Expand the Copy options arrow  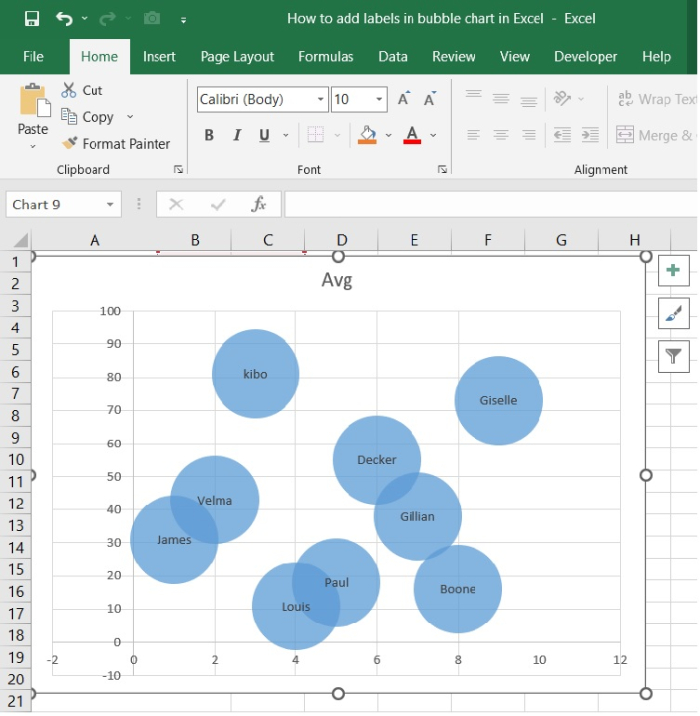(x=130, y=117)
